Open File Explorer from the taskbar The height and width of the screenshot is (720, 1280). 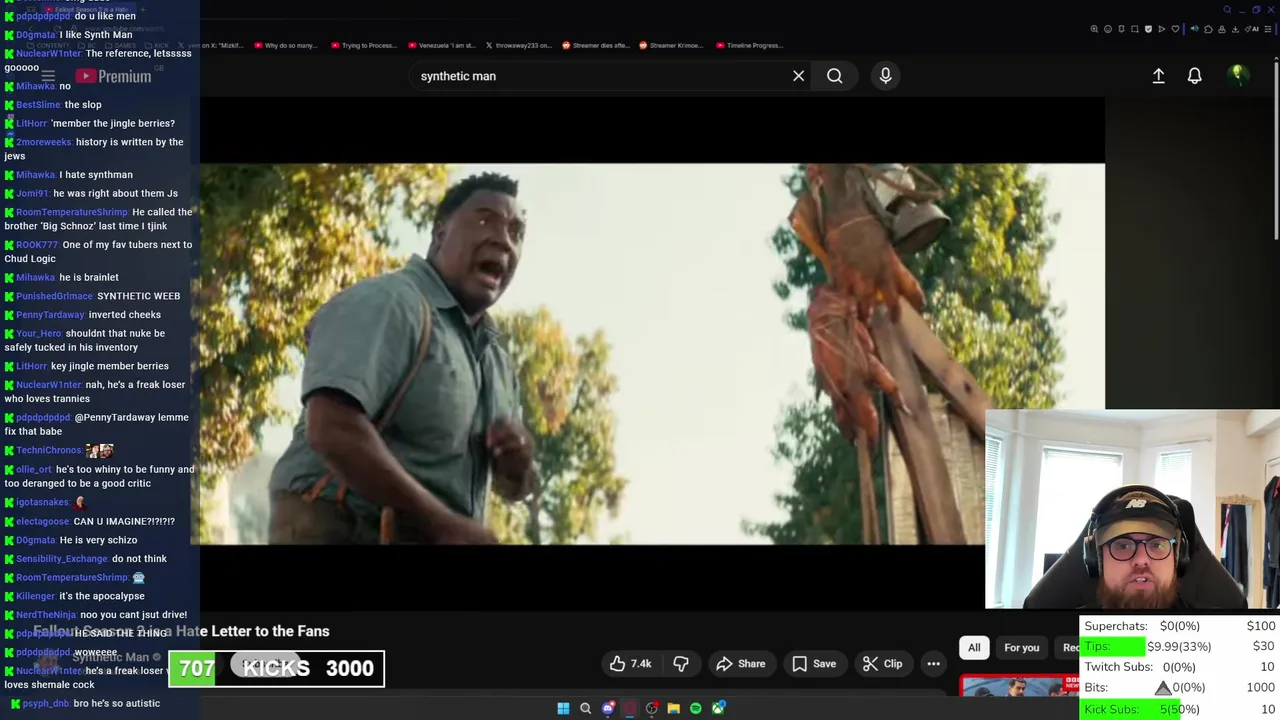pos(673,708)
